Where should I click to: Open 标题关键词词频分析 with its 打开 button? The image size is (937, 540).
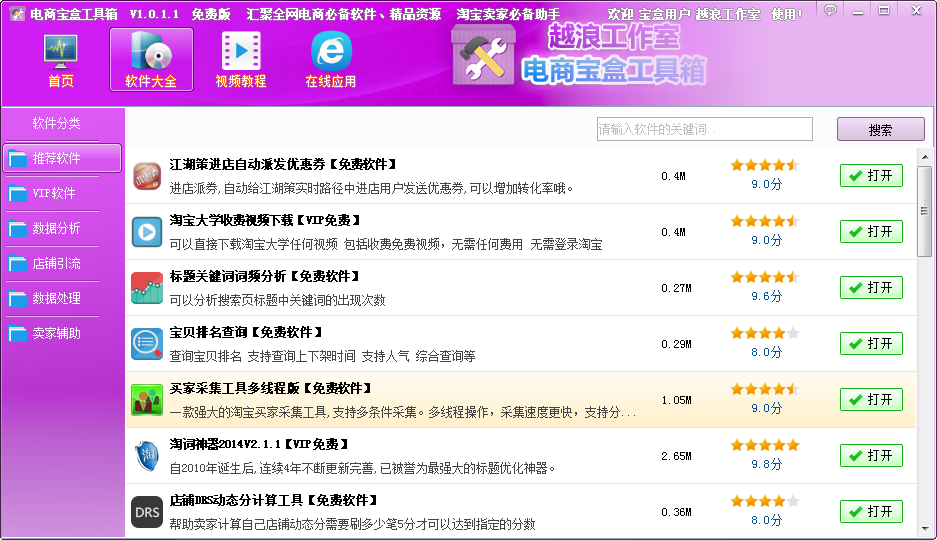pyautogui.click(x=871, y=288)
